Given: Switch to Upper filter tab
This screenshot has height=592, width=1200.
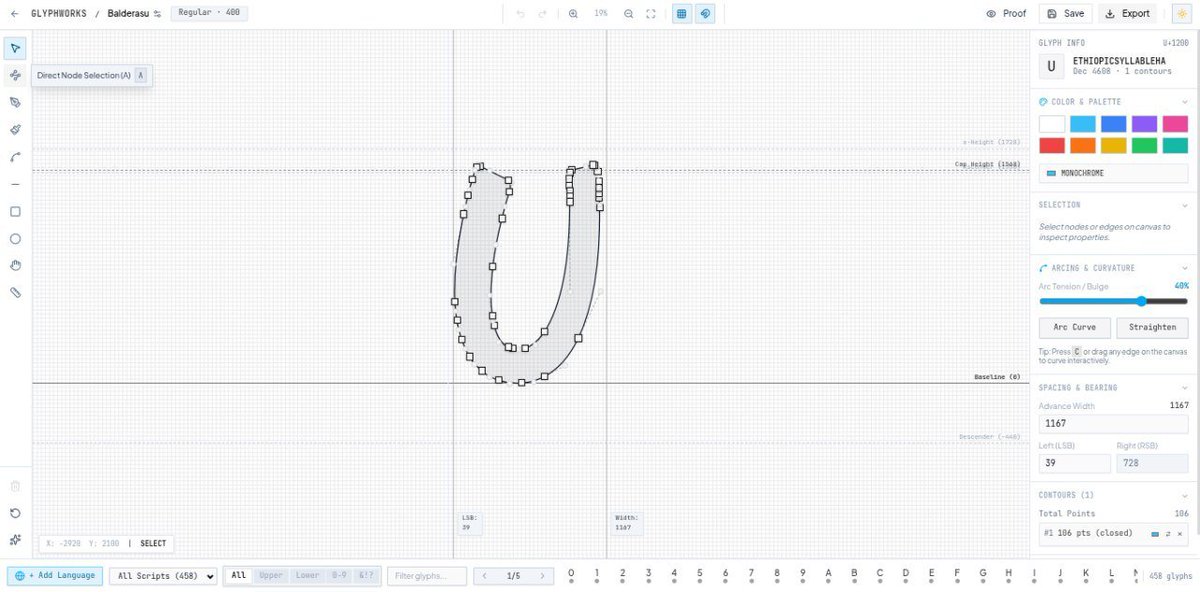Looking at the screenshot, I should coord(271,576).
